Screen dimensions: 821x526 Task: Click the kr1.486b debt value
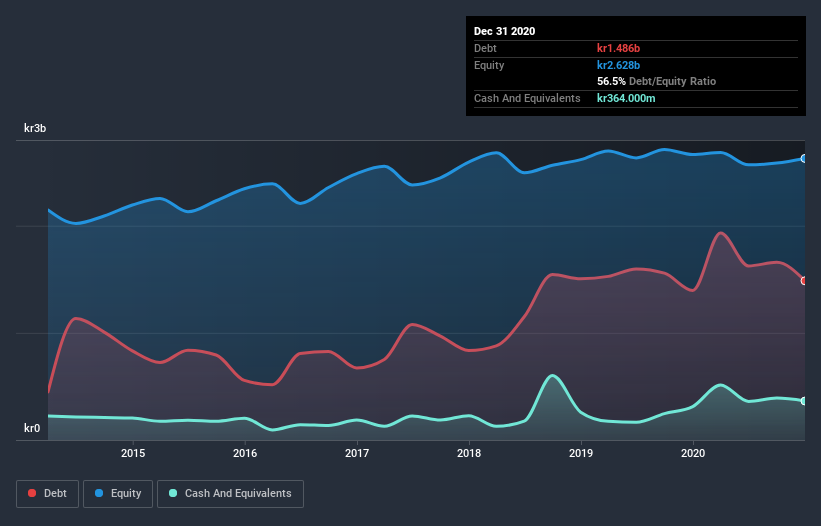point(618,48)
